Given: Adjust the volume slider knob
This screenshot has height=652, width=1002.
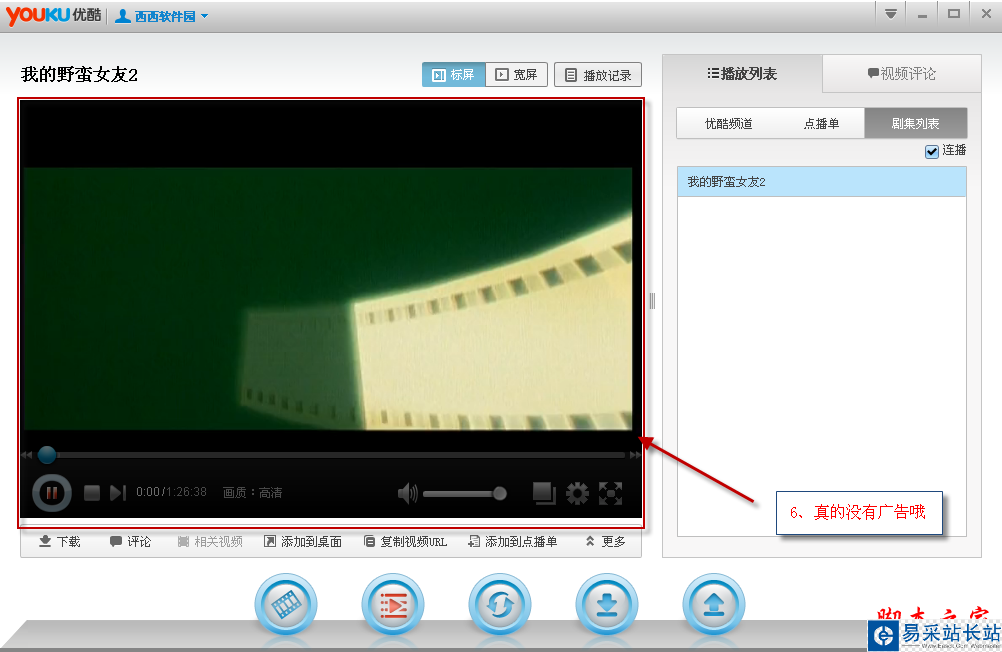Looking at the screenshot, I should pyautogui.click(x=500, y=493).
